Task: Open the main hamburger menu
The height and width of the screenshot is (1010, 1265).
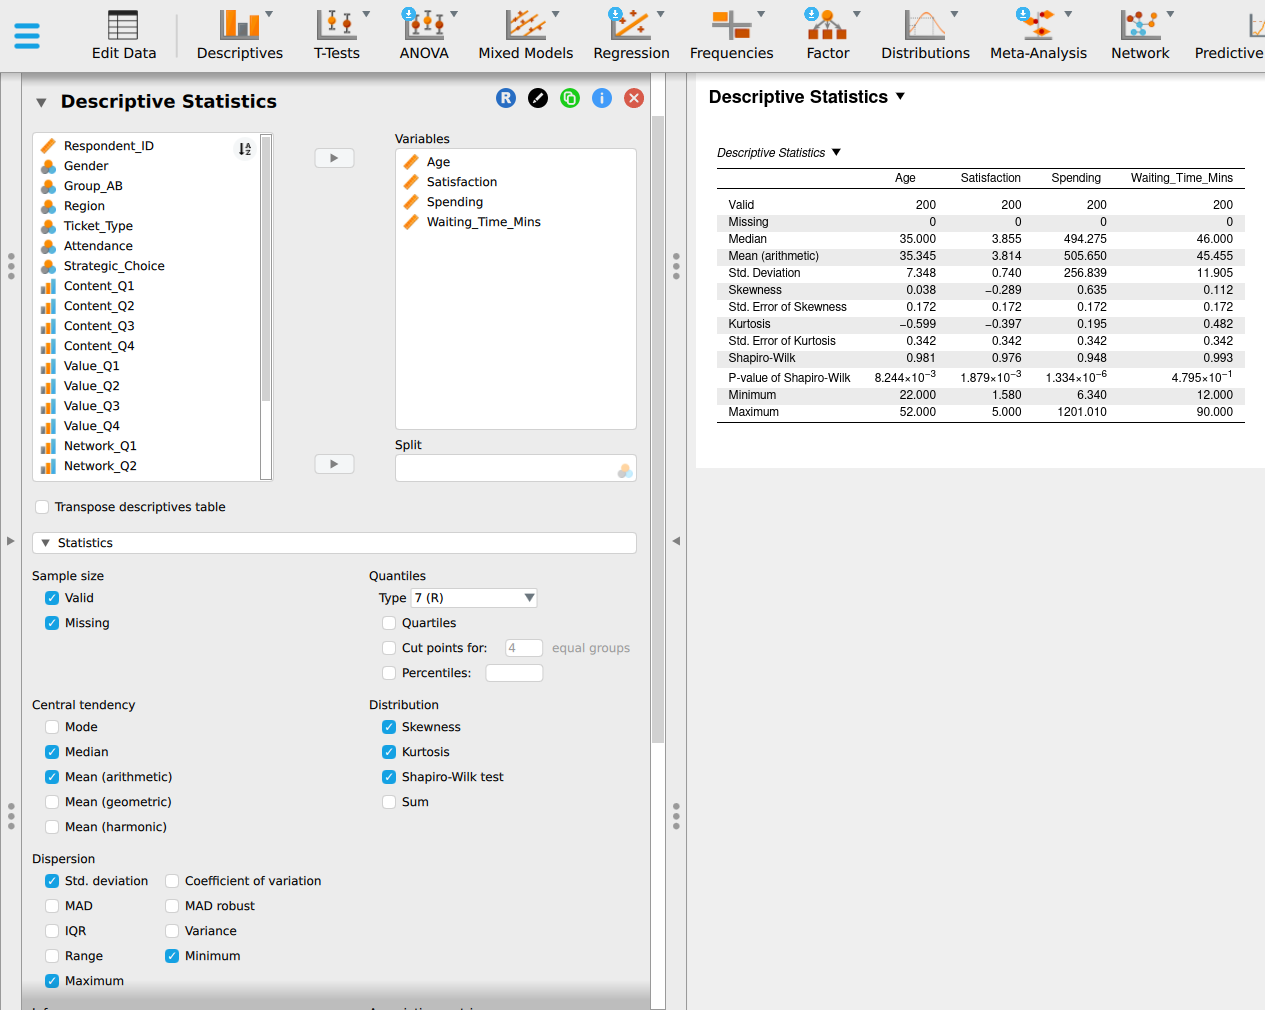Action: 27,36
